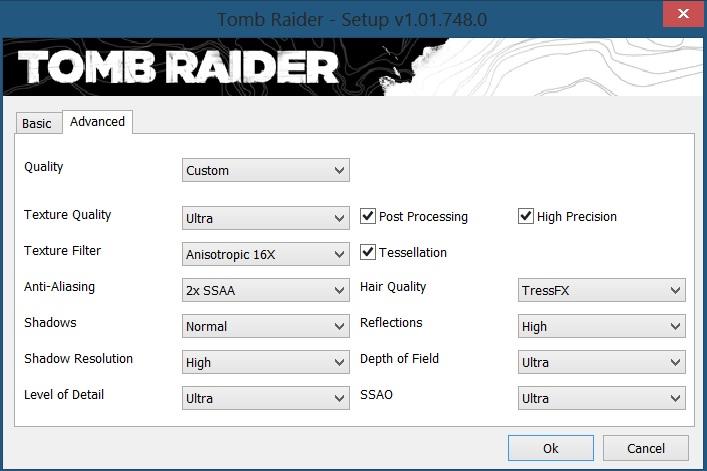The image size is (707, 471).
Task: Open the Texture Quality dropdown
Action: click(x=266, y=218)
